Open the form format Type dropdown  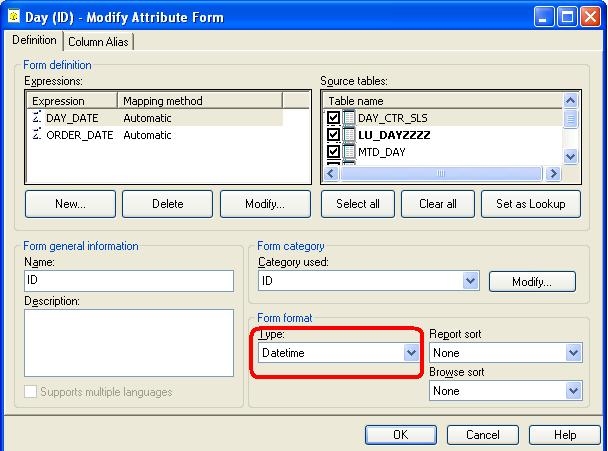(x=411, y=353)
